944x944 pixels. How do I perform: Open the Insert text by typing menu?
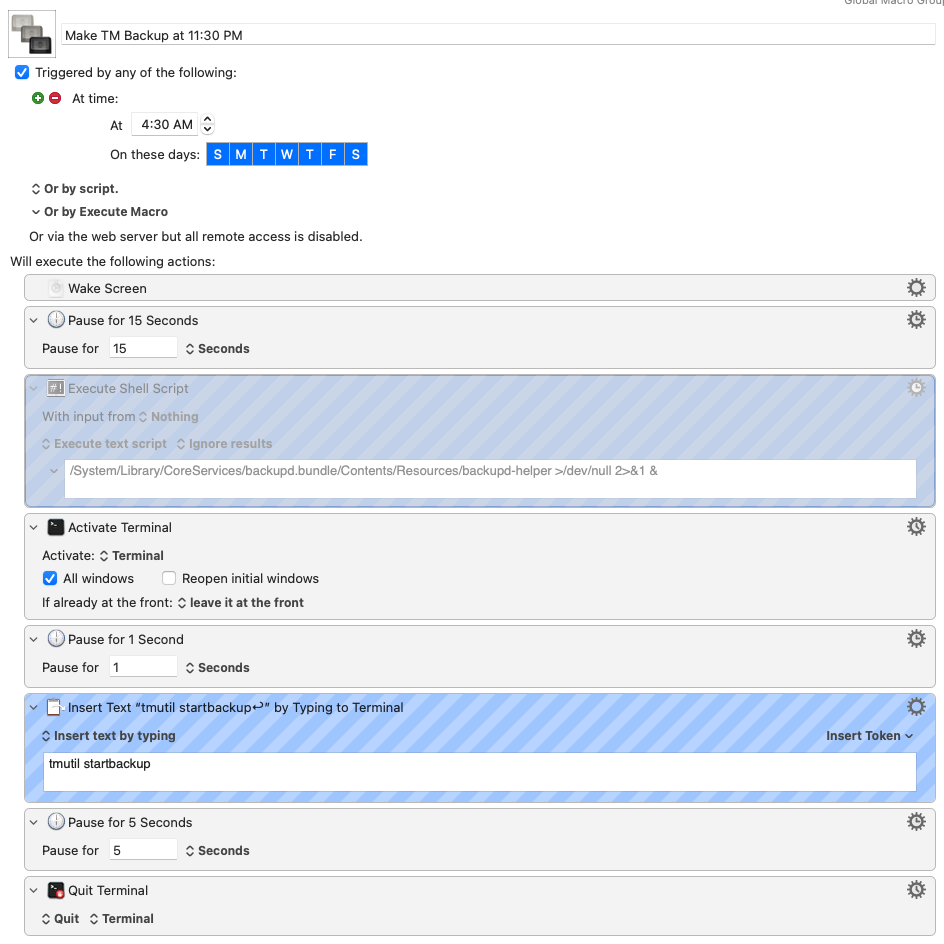click(108, 736)
